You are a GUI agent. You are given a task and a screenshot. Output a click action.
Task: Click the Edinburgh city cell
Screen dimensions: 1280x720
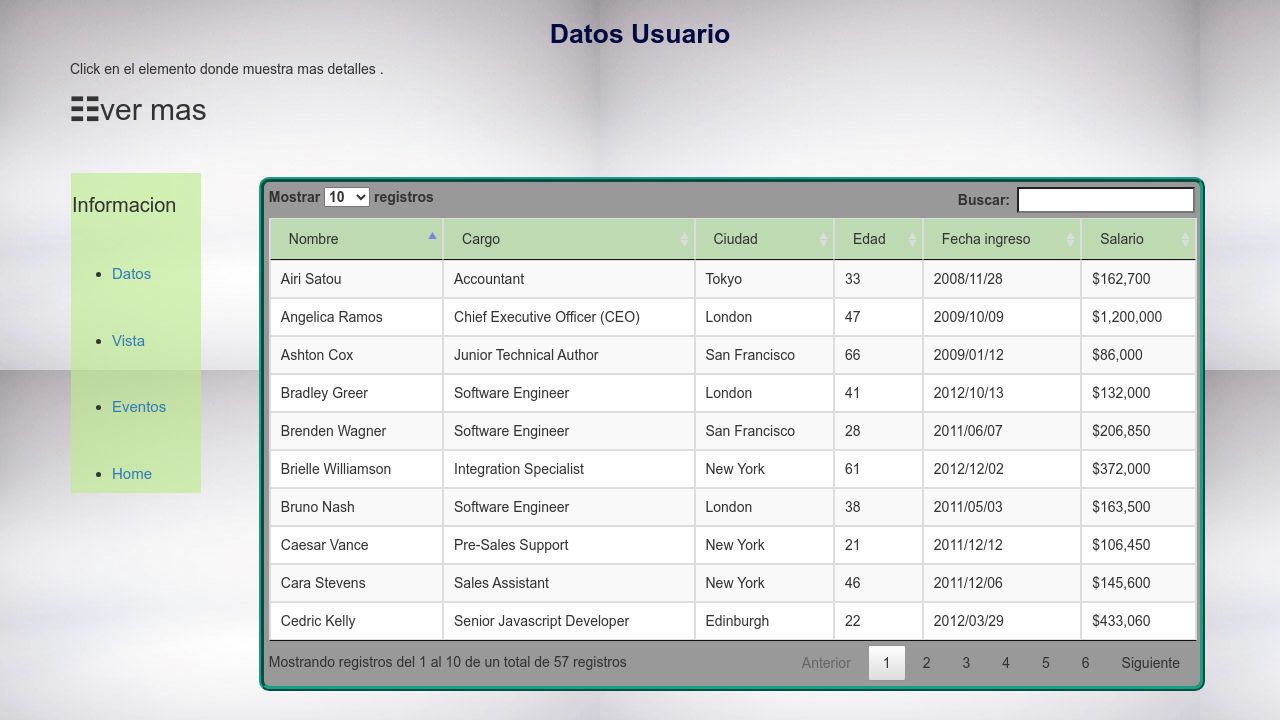[764, 621]
